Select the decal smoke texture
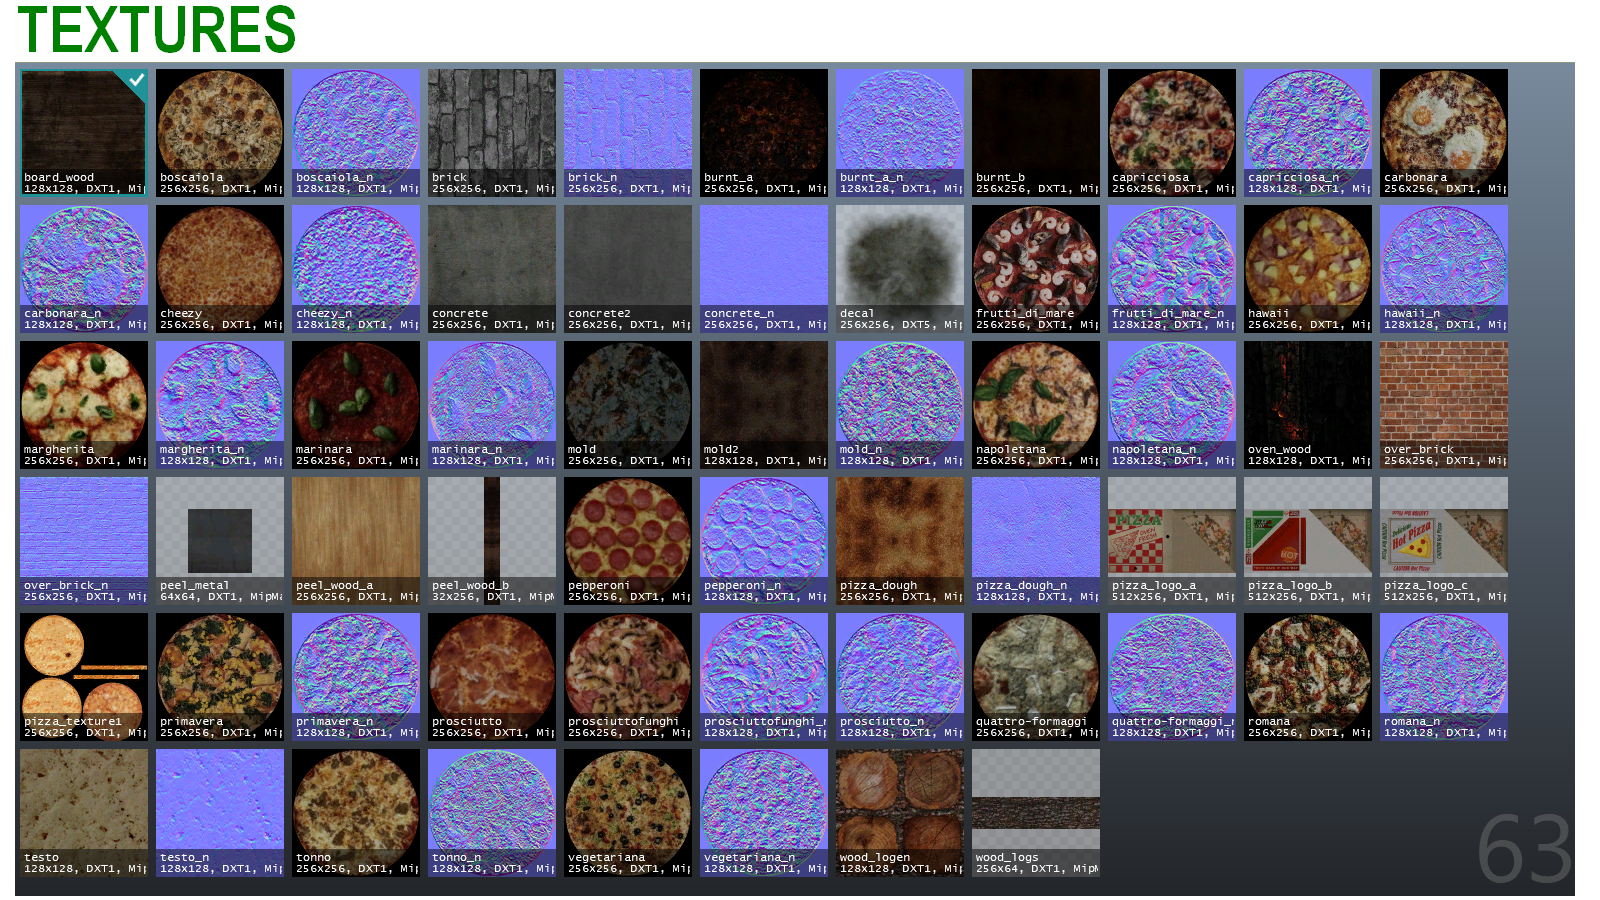Screen dimensions: 1600x900 point(900,269)
